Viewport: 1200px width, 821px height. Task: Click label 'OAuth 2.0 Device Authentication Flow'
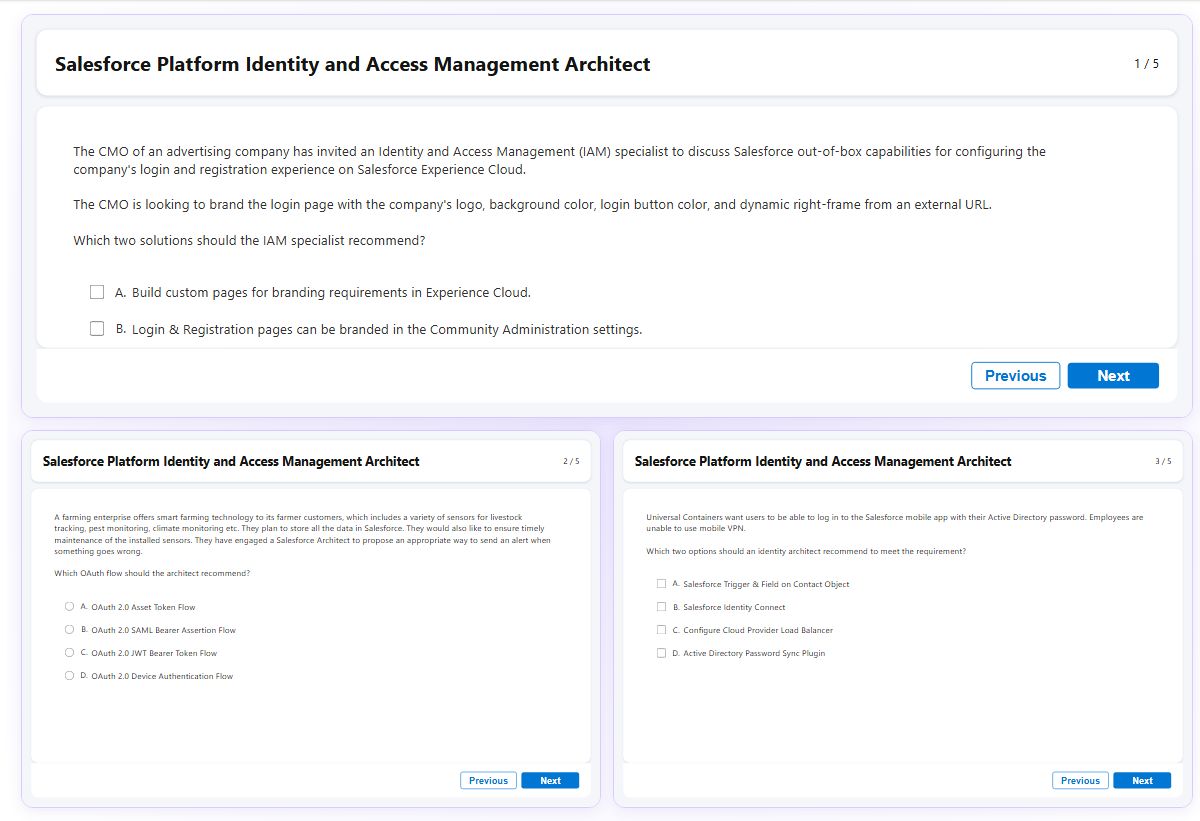coord(162,676)
